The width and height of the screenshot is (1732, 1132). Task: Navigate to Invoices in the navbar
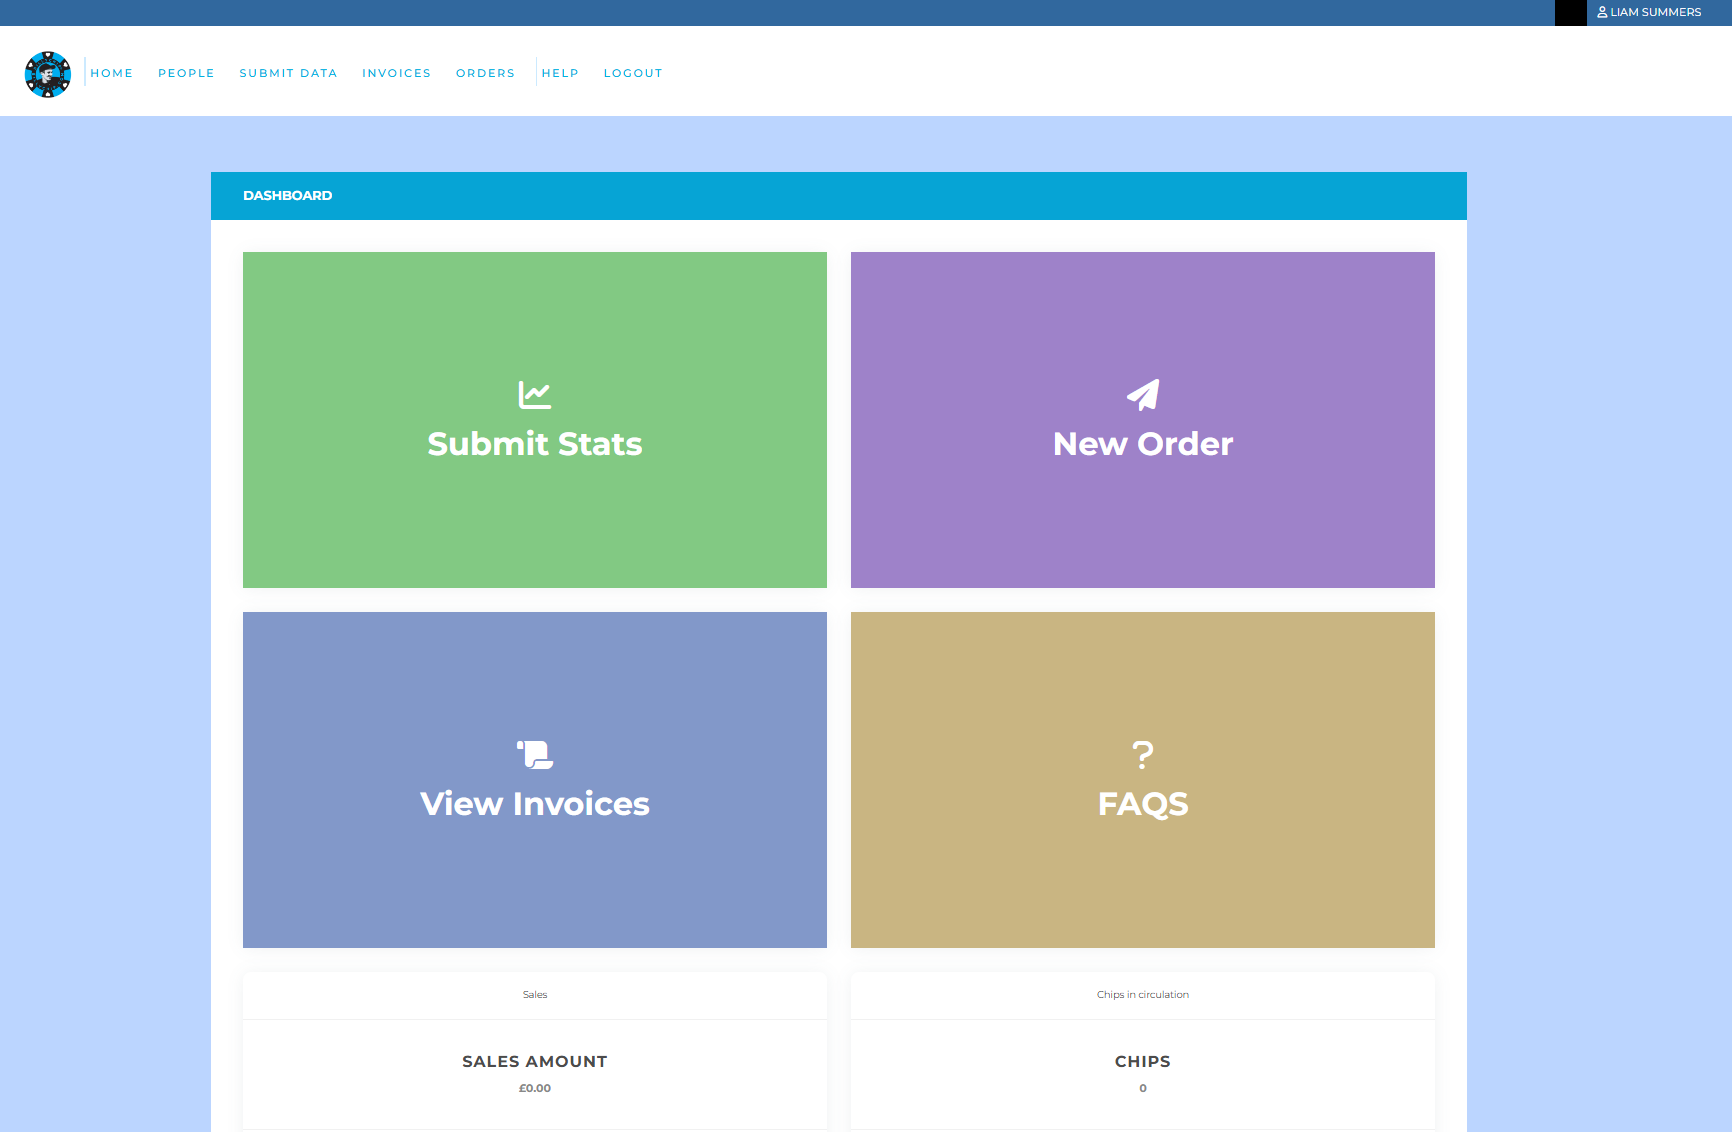396,73
